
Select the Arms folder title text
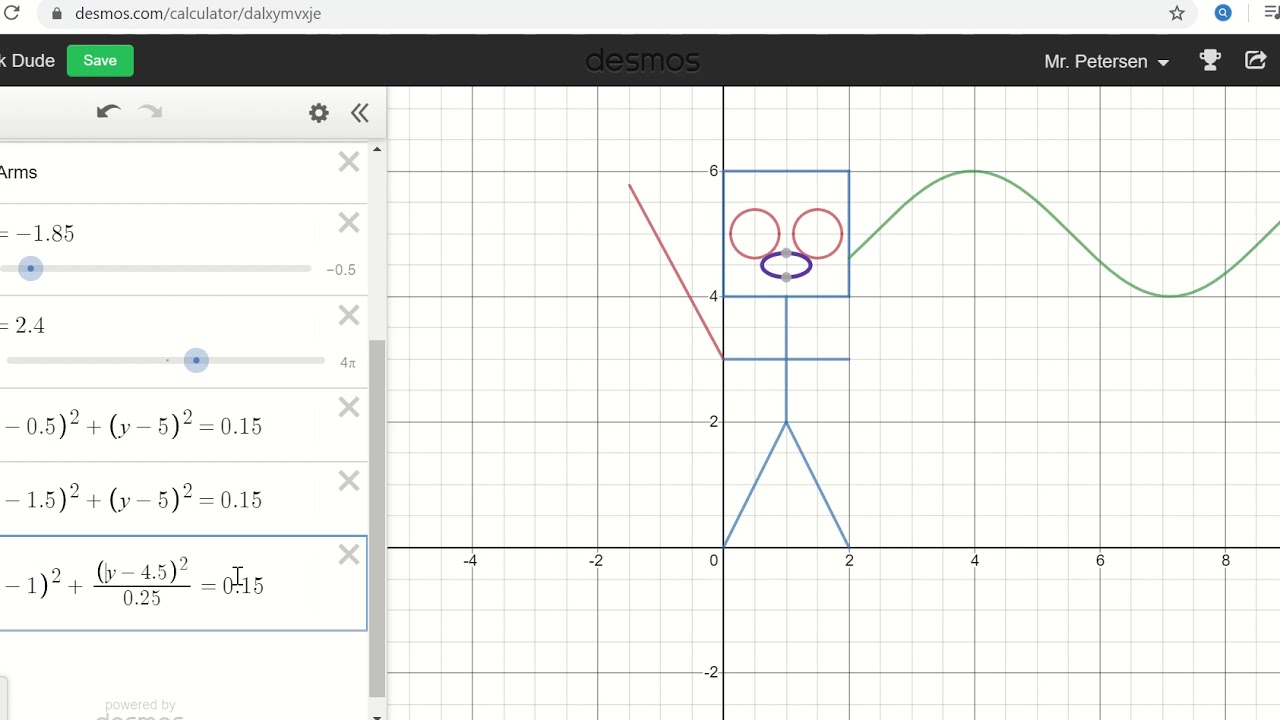click(x=18, y=172)
